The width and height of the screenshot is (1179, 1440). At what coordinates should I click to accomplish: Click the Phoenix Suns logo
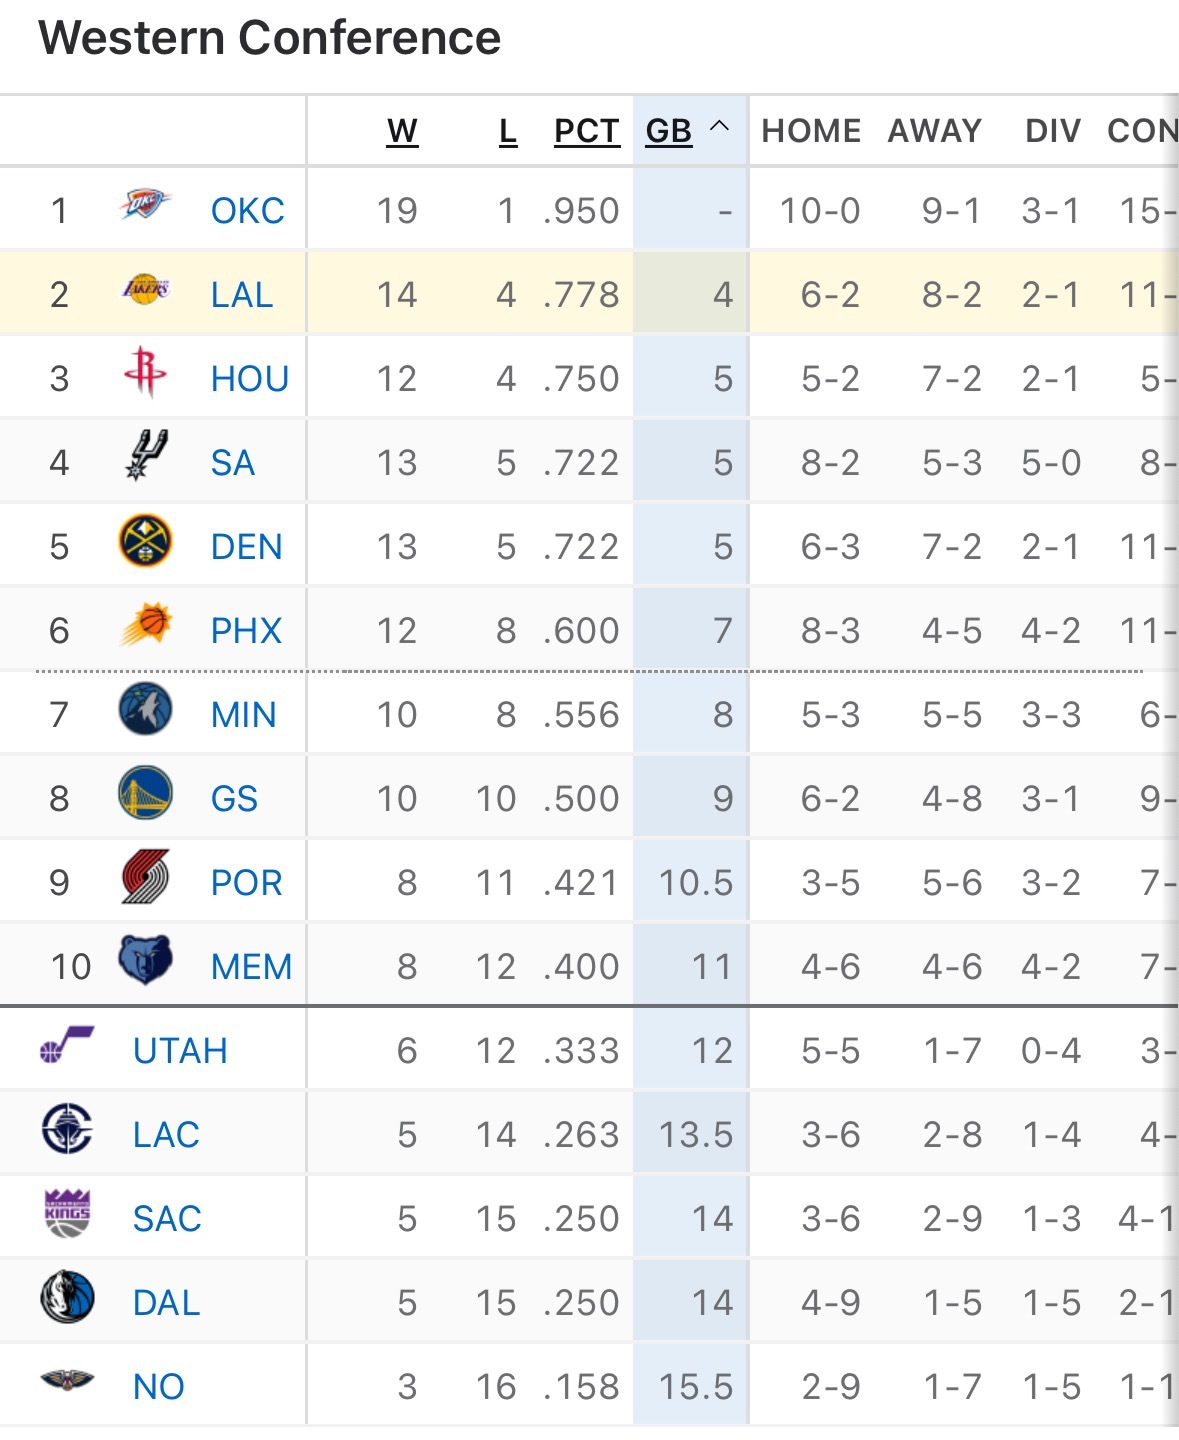click(x=146, y=626)
